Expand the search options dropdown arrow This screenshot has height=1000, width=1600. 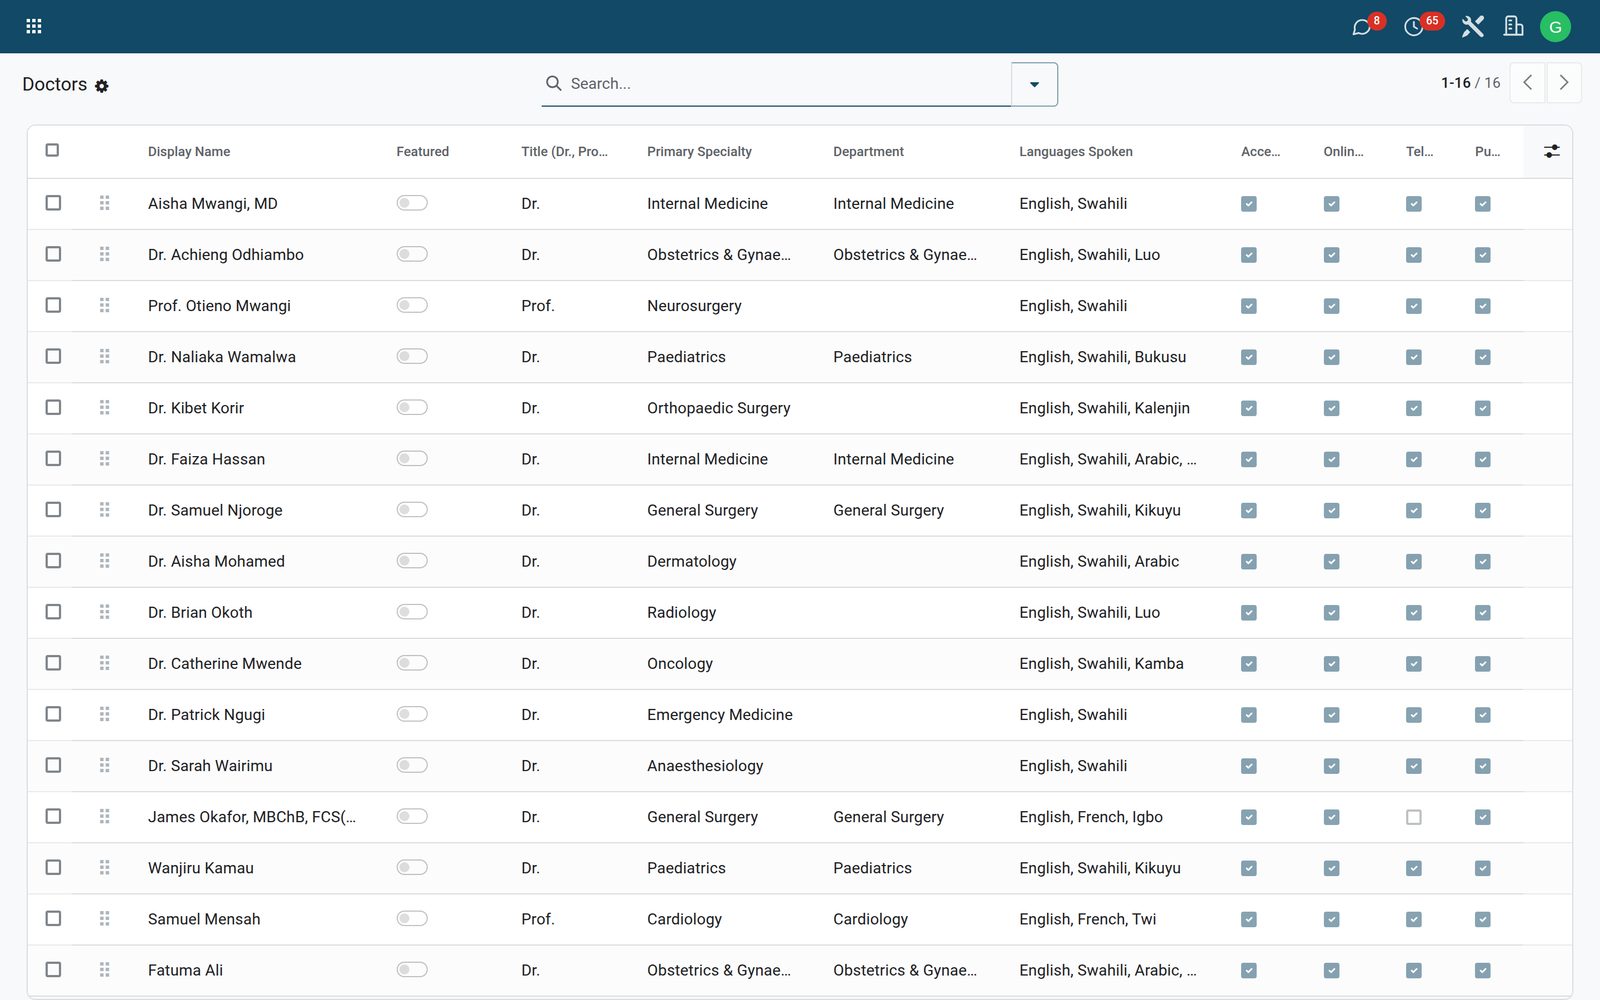(x=1034, y=84)
